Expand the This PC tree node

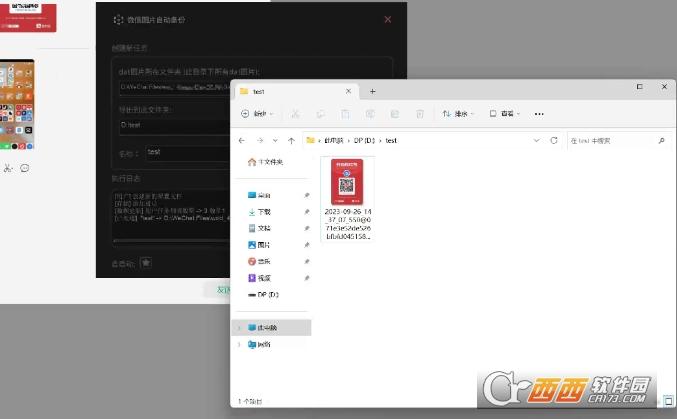point(239,328)
